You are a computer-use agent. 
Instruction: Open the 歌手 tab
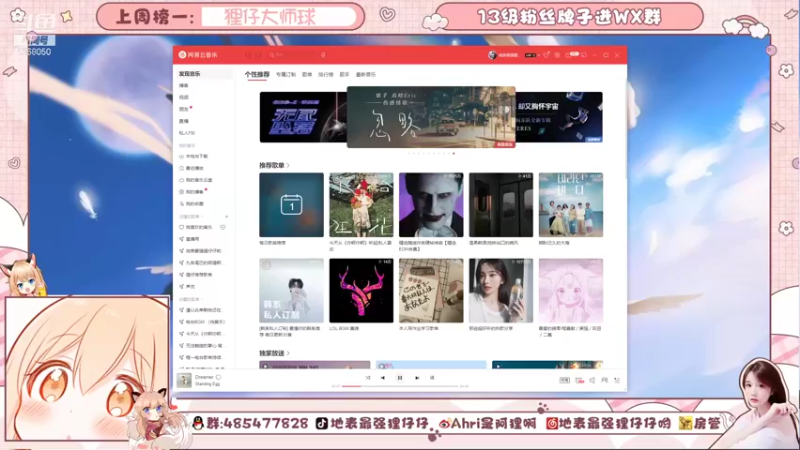tap(344, 74)
